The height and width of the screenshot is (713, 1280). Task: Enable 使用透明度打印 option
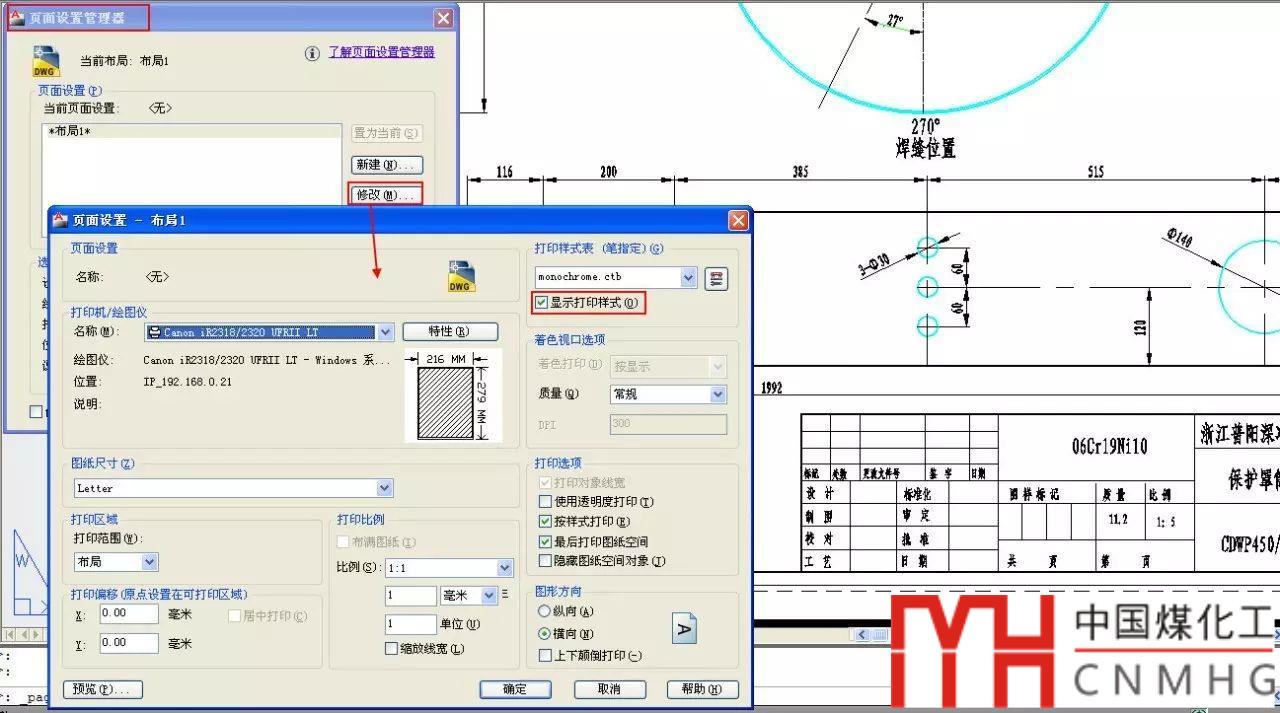(x=545, y=502)
